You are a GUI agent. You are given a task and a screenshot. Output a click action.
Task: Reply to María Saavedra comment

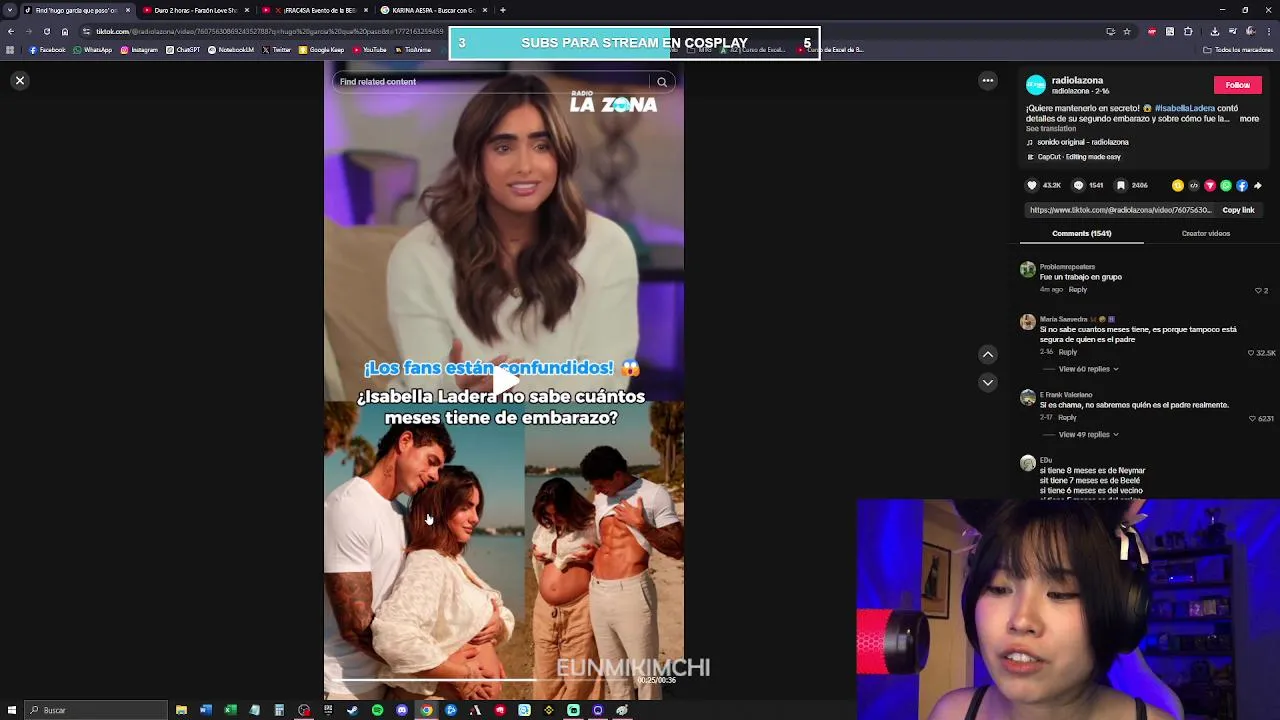[1068, 352]
